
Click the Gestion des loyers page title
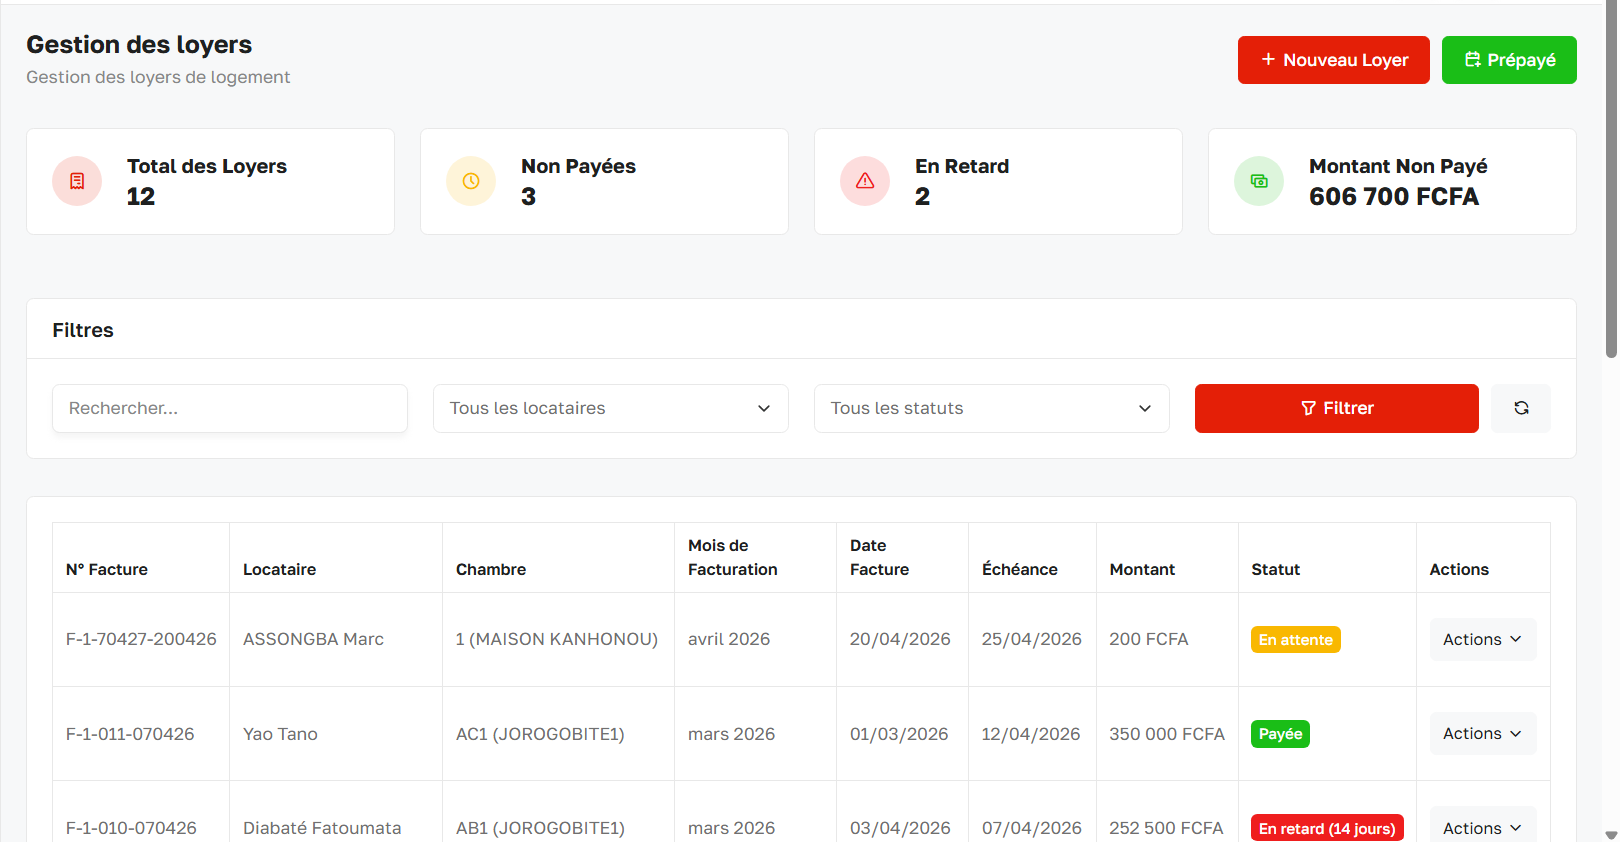tap(139, 45)
